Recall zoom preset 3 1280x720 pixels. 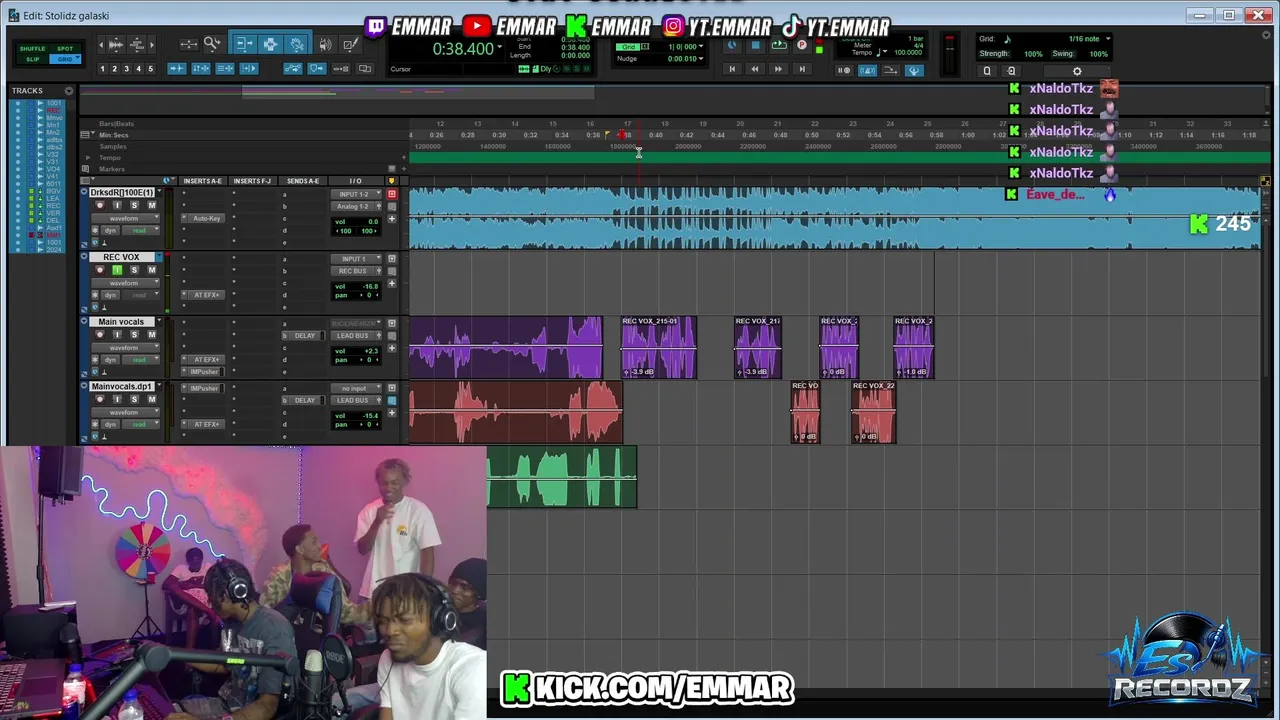coord(126,69)
